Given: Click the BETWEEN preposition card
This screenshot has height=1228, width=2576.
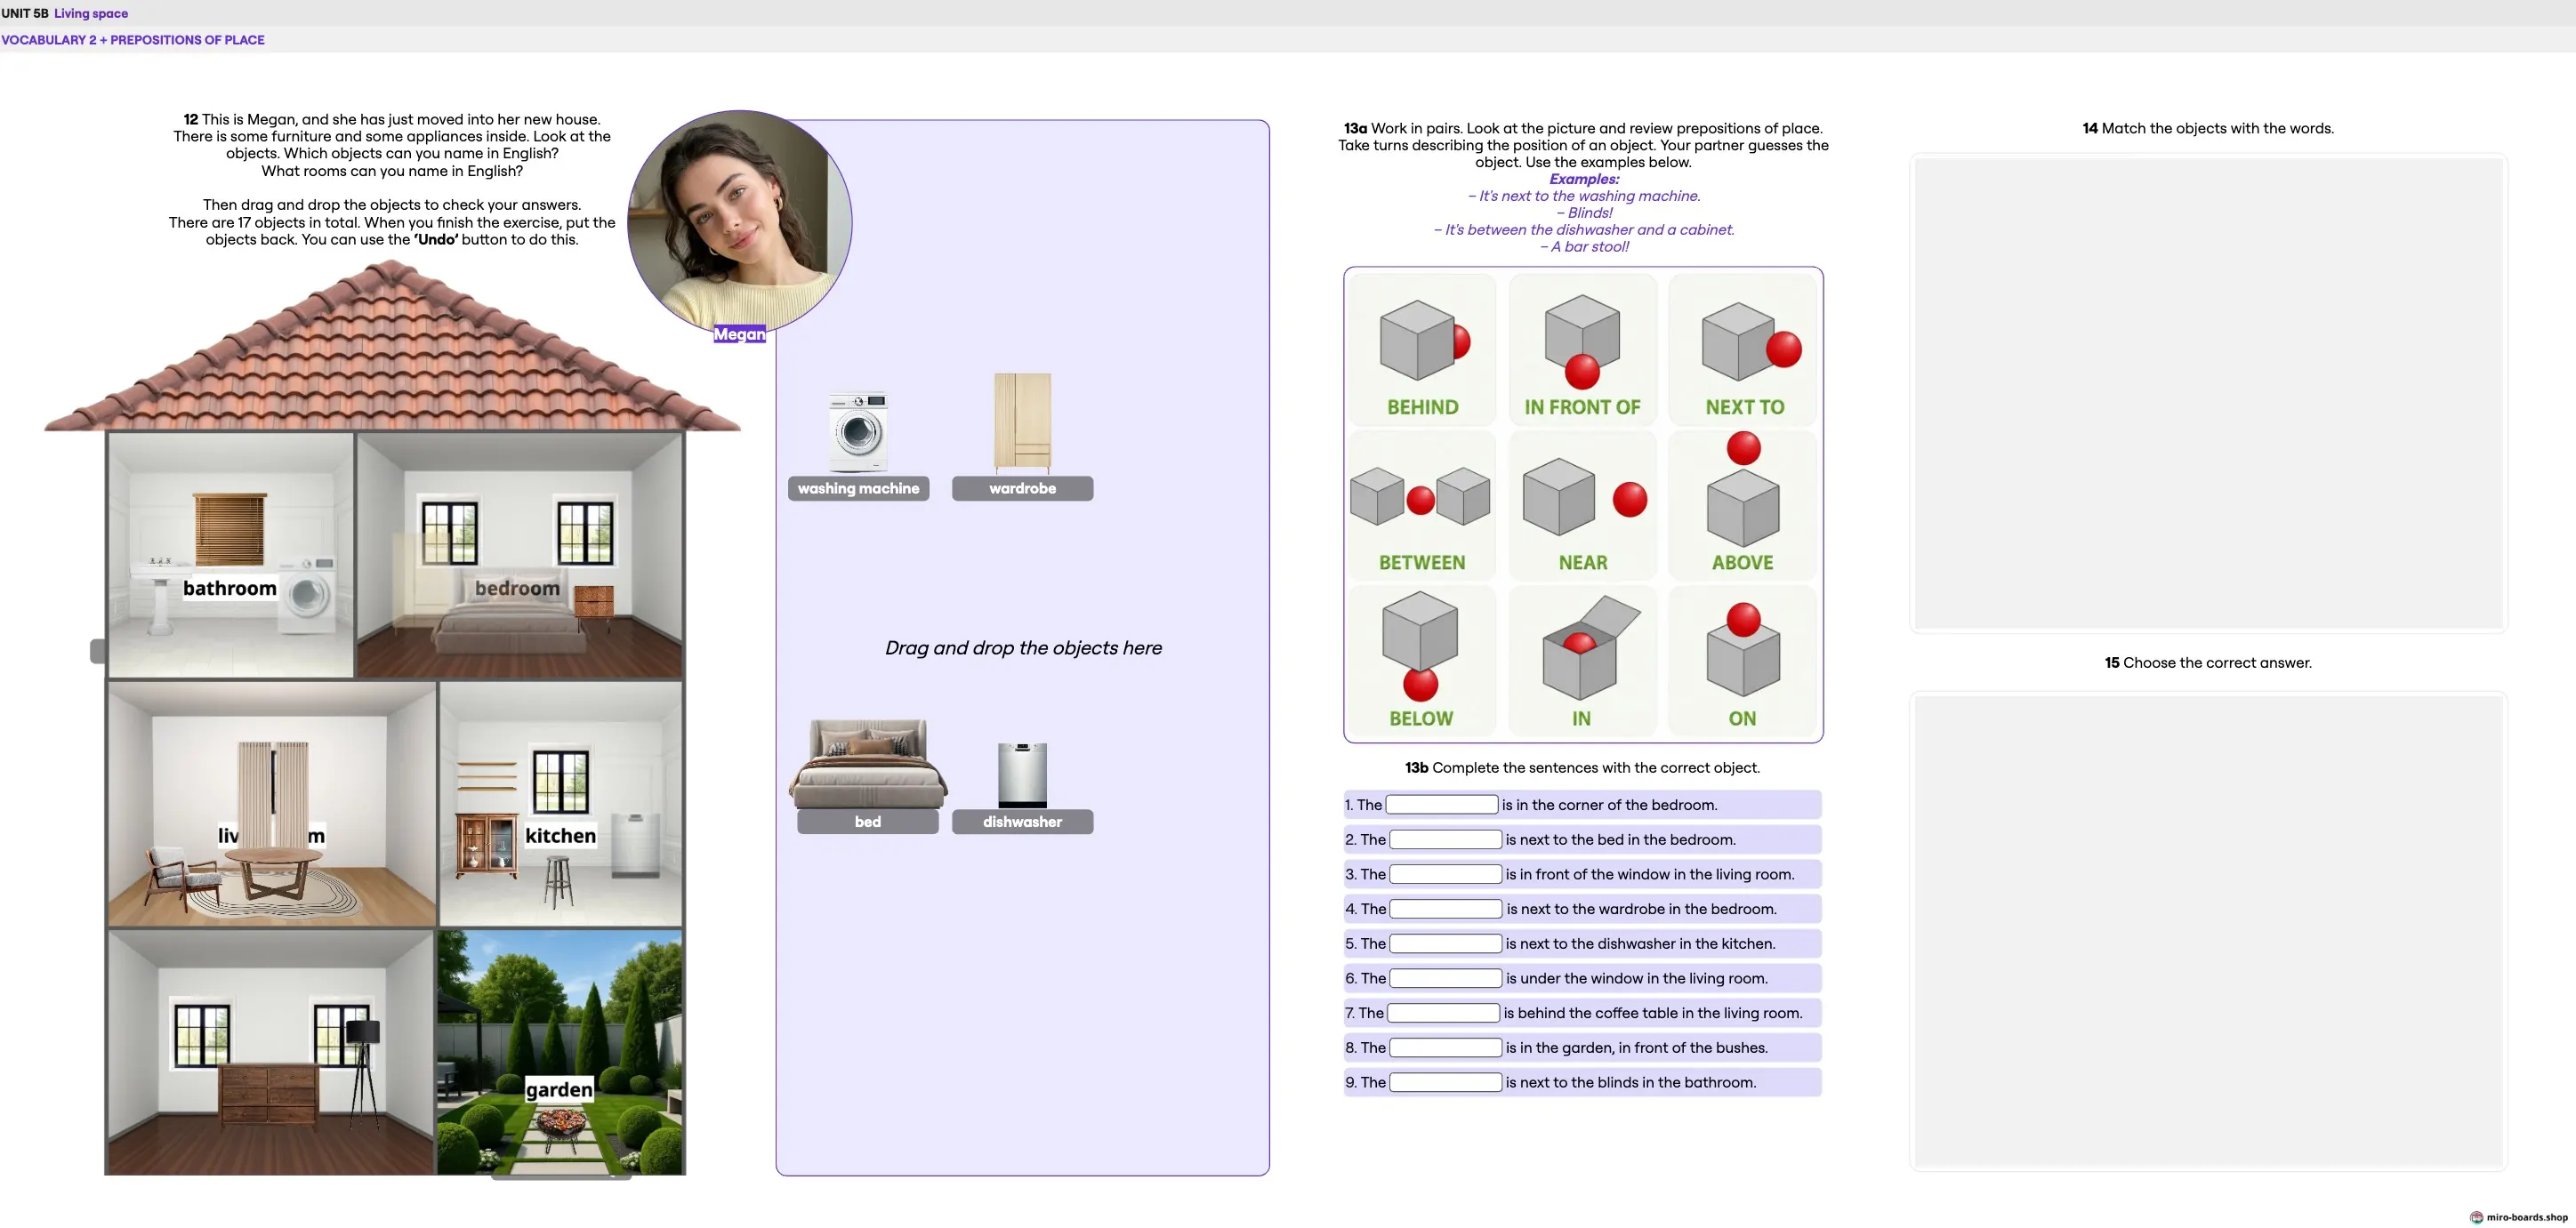Looking at the screenshot, I should (x=1422, y=505).
